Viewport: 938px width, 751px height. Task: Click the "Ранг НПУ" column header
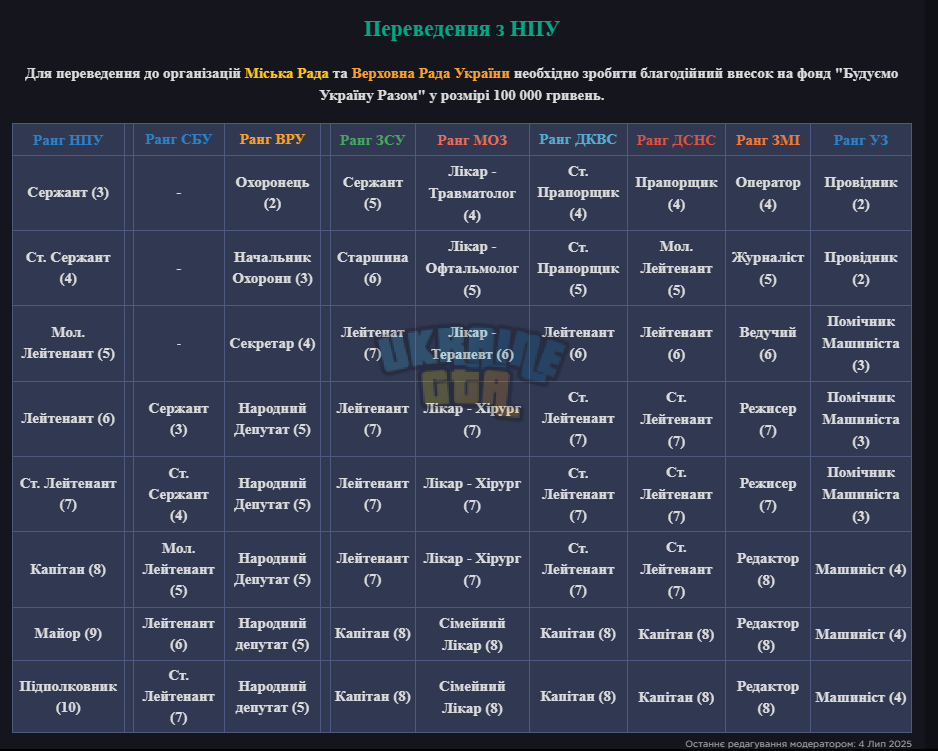[x=68, y=140]
